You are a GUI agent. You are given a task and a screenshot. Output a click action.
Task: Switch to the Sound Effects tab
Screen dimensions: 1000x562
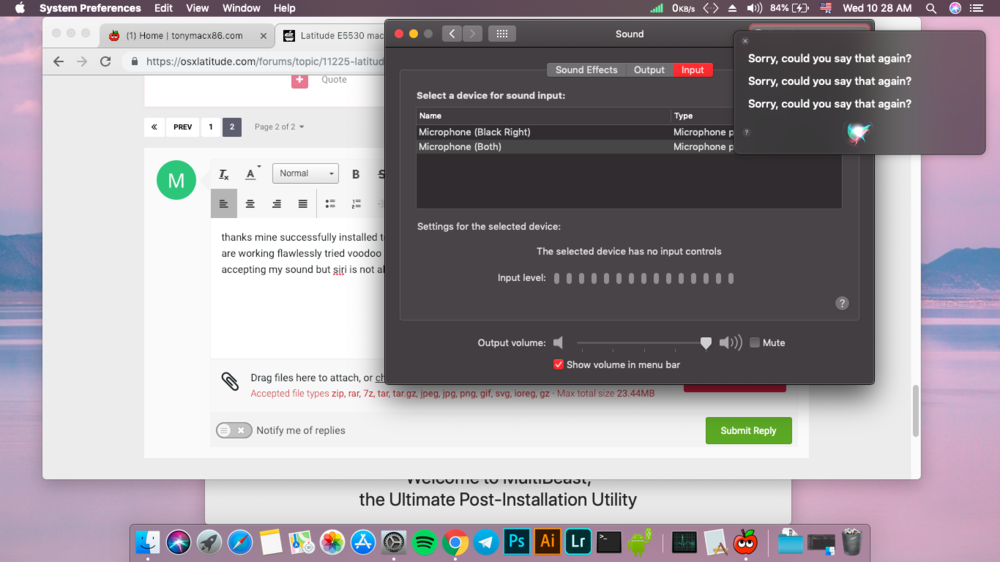pyautogui.click(x=586, y=70)
